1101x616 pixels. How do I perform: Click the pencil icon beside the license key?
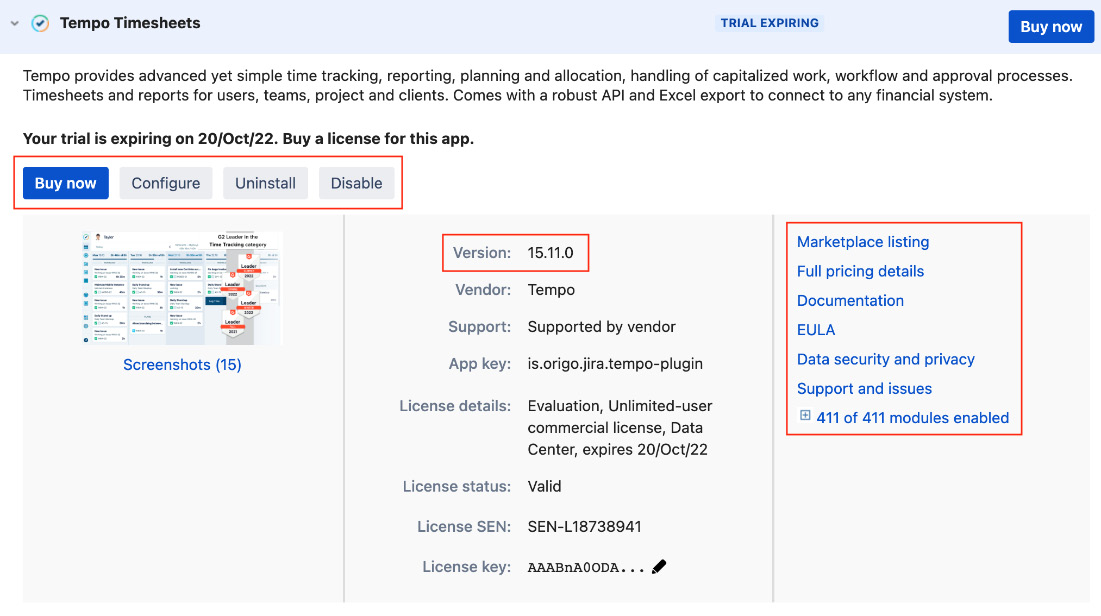tap(659, 566)
